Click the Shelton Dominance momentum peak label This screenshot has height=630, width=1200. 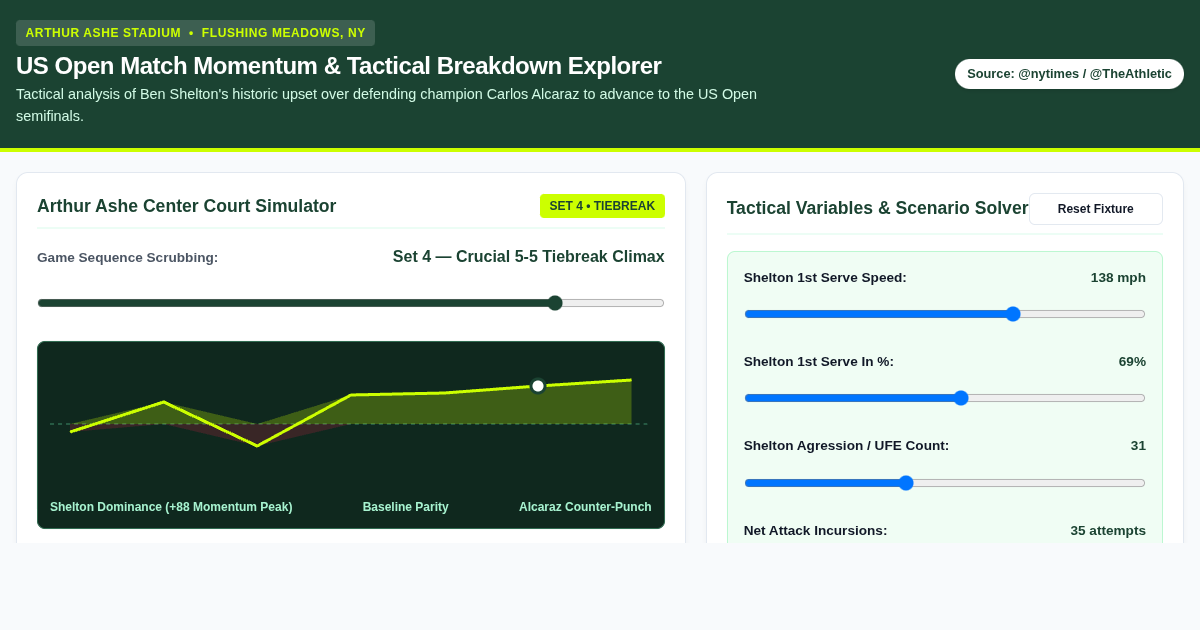(x=171, y=507)
